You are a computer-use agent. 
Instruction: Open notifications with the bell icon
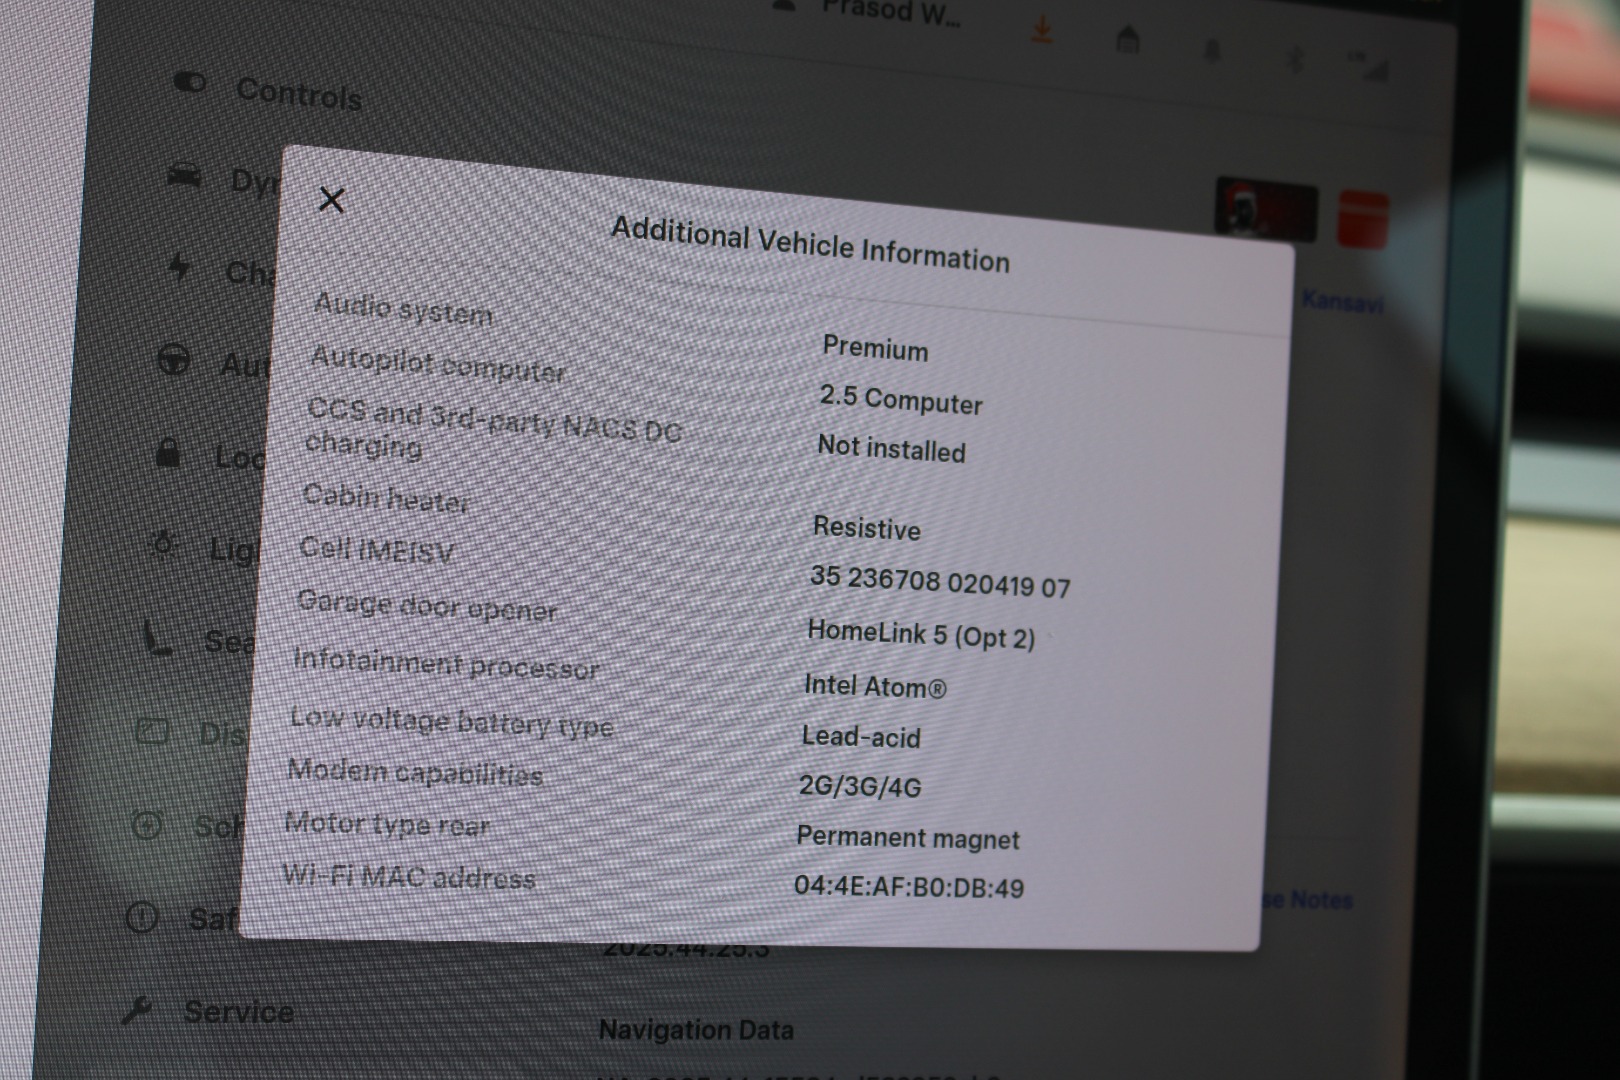coord(1212,50)
